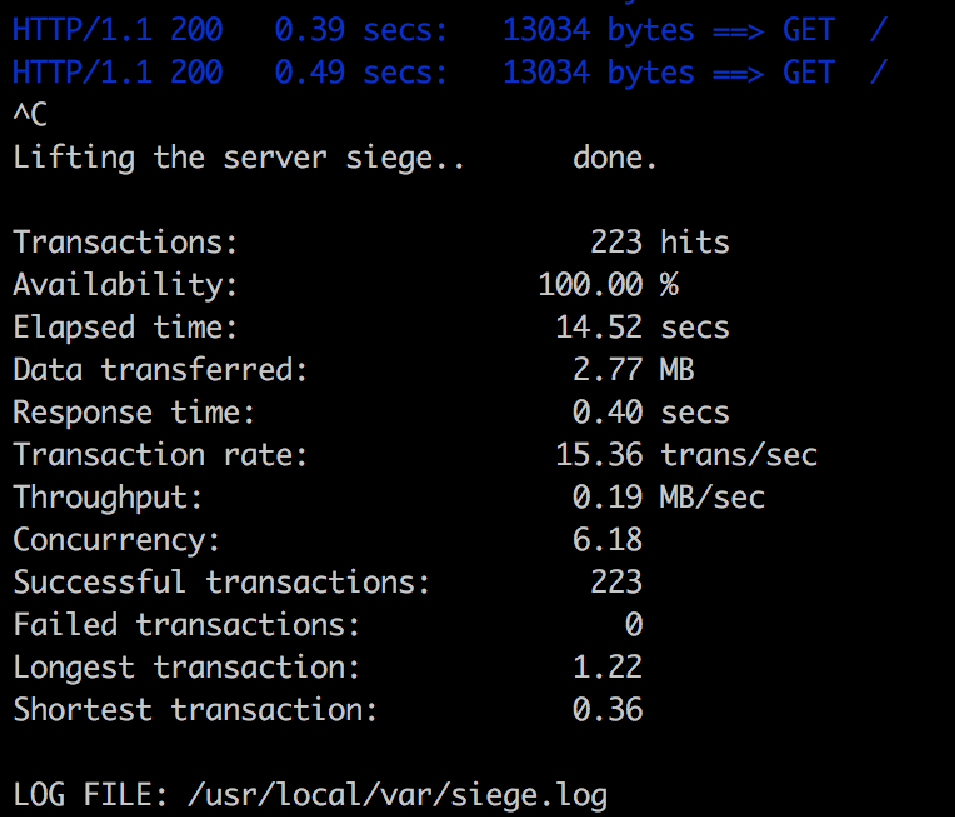The width and height of the screenshot is (955, 817).
Task: Click the Concurrency 6.18 value
Action: click(x=607, y=540)
